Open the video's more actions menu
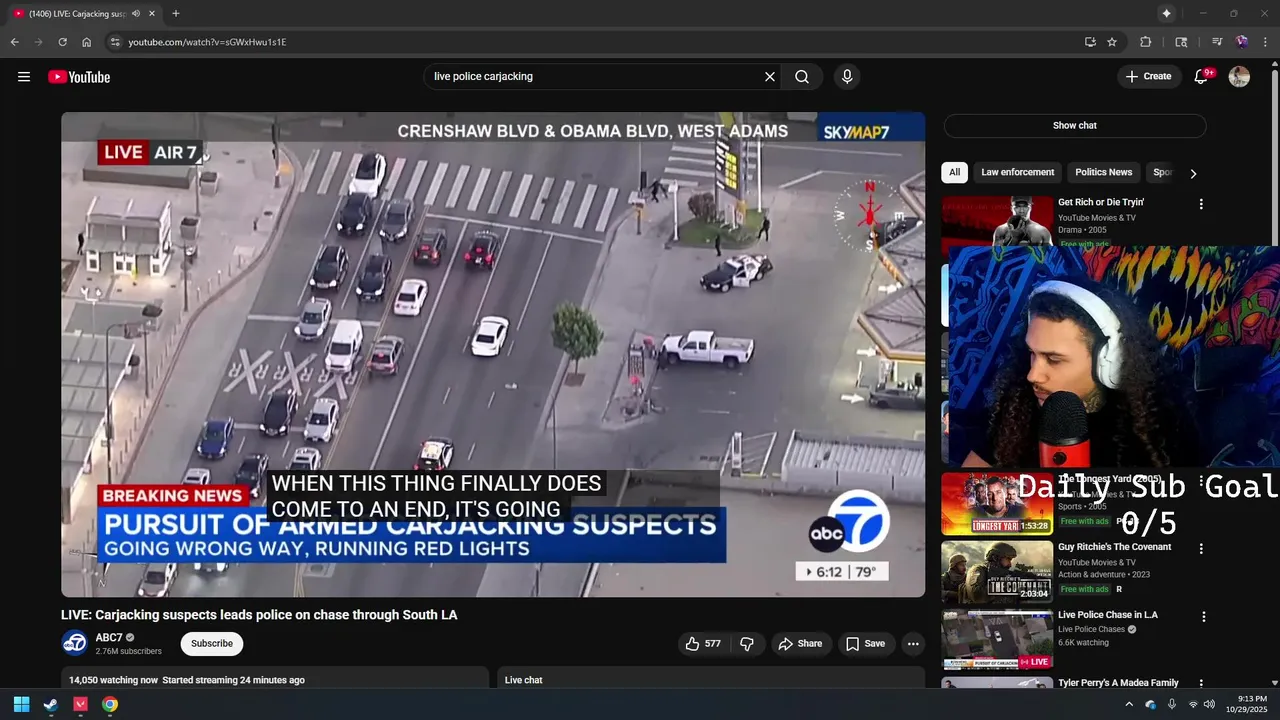Viewport: 1280px width, 720px height. click(x=913, y=644)
